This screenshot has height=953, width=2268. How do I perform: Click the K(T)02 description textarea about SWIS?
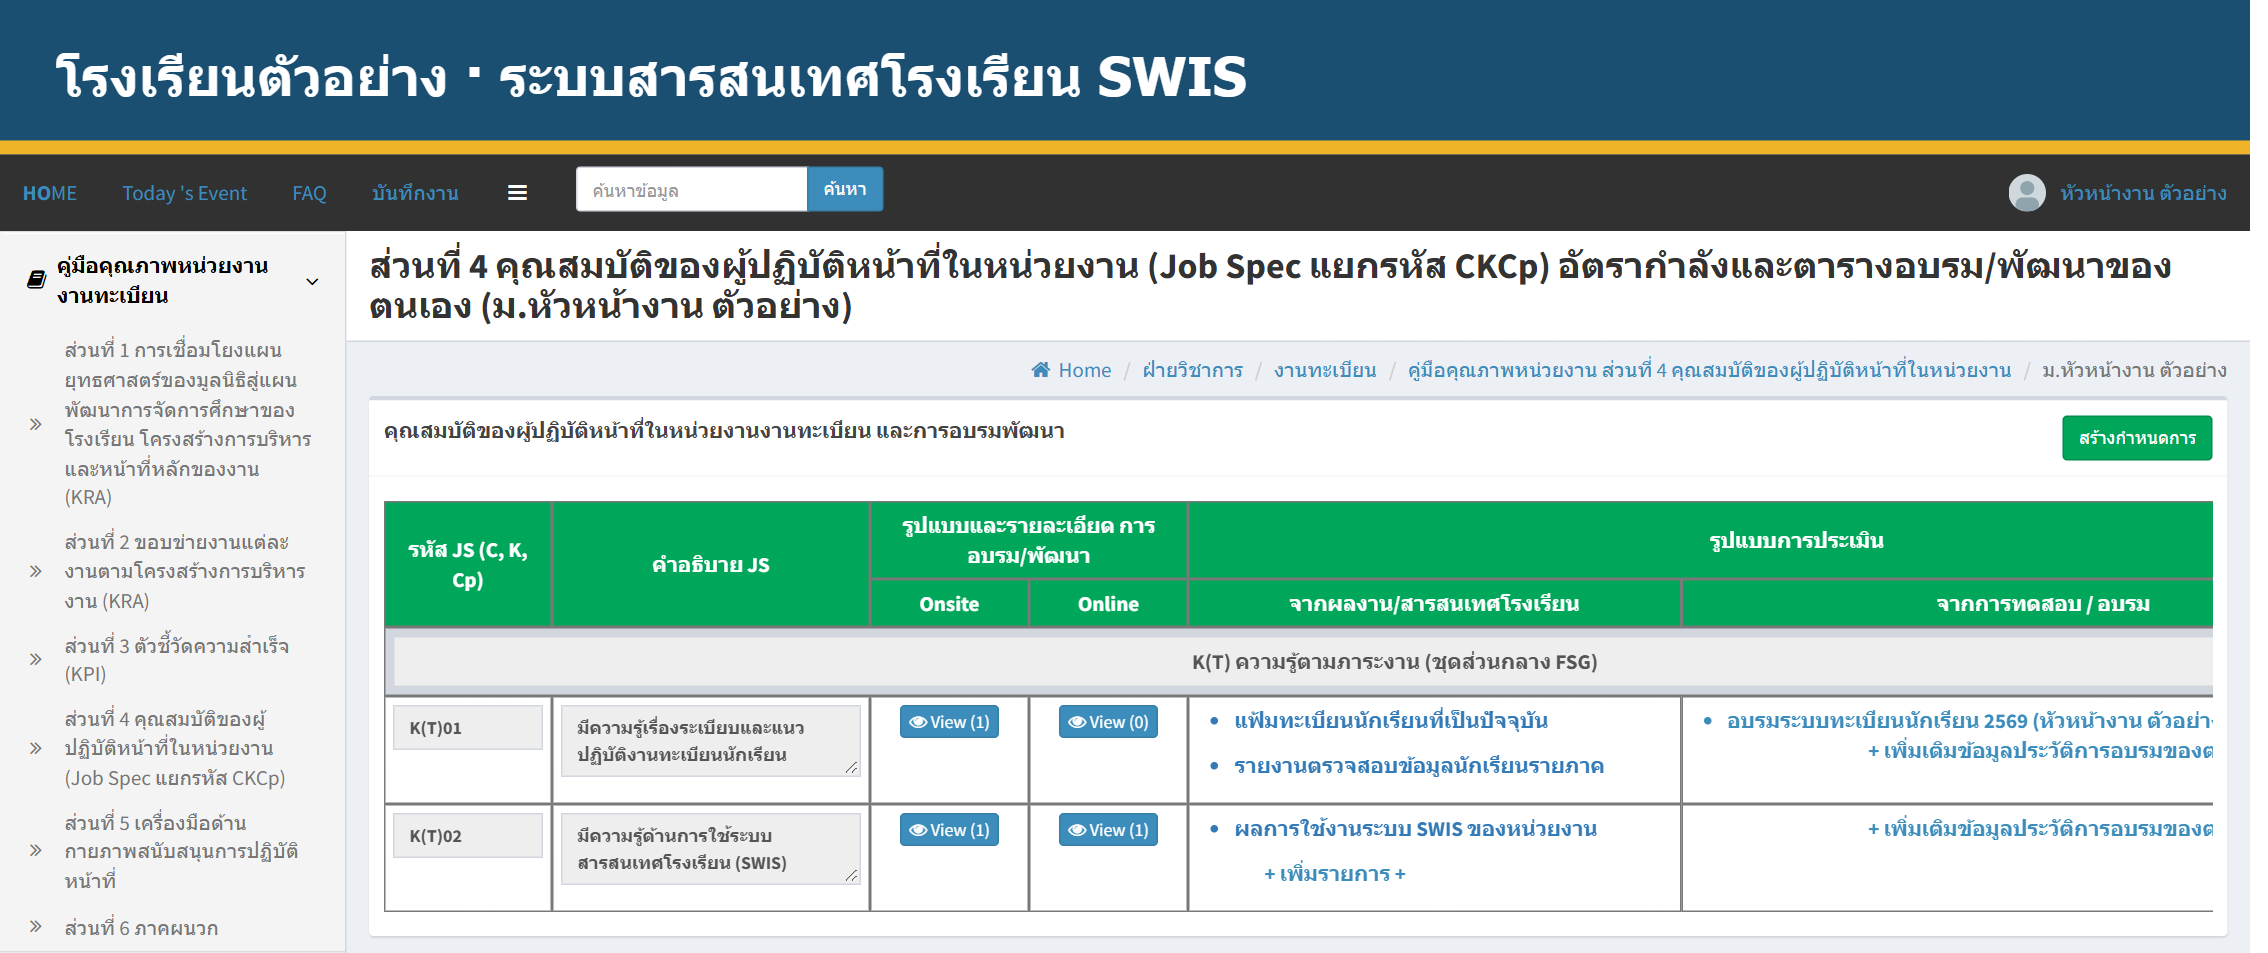pyautogui.click(x=710, y=849)
